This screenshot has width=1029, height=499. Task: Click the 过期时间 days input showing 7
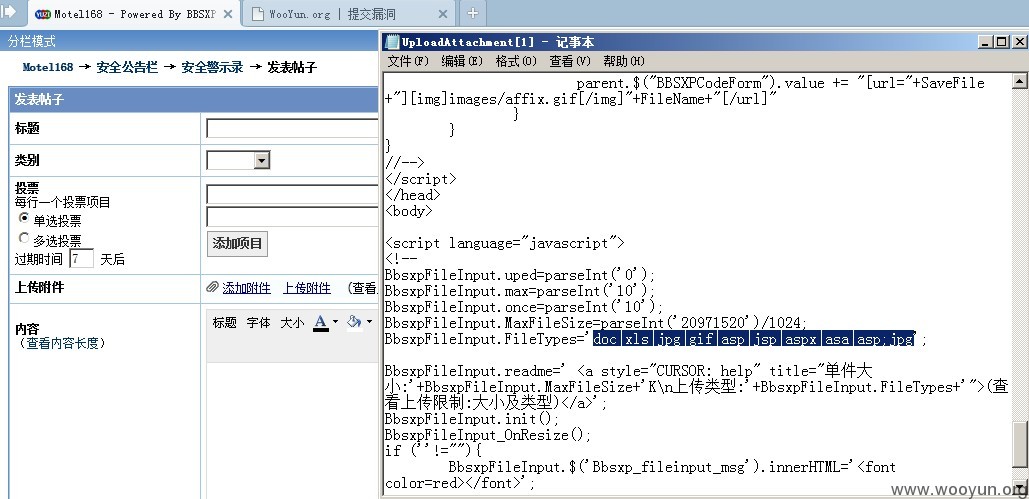81,258
